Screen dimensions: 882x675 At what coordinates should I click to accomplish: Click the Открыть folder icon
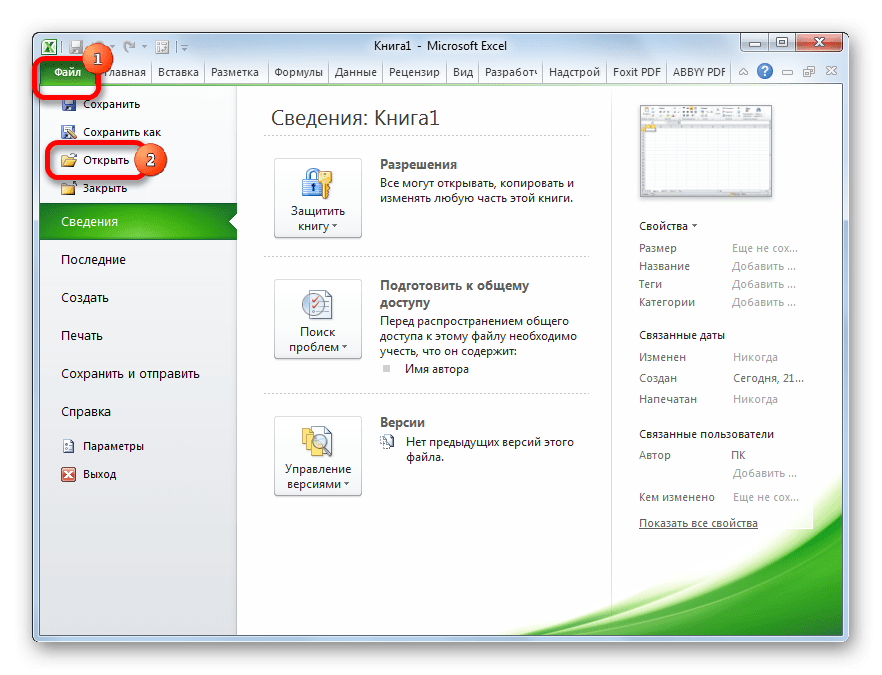pos(69,160)
